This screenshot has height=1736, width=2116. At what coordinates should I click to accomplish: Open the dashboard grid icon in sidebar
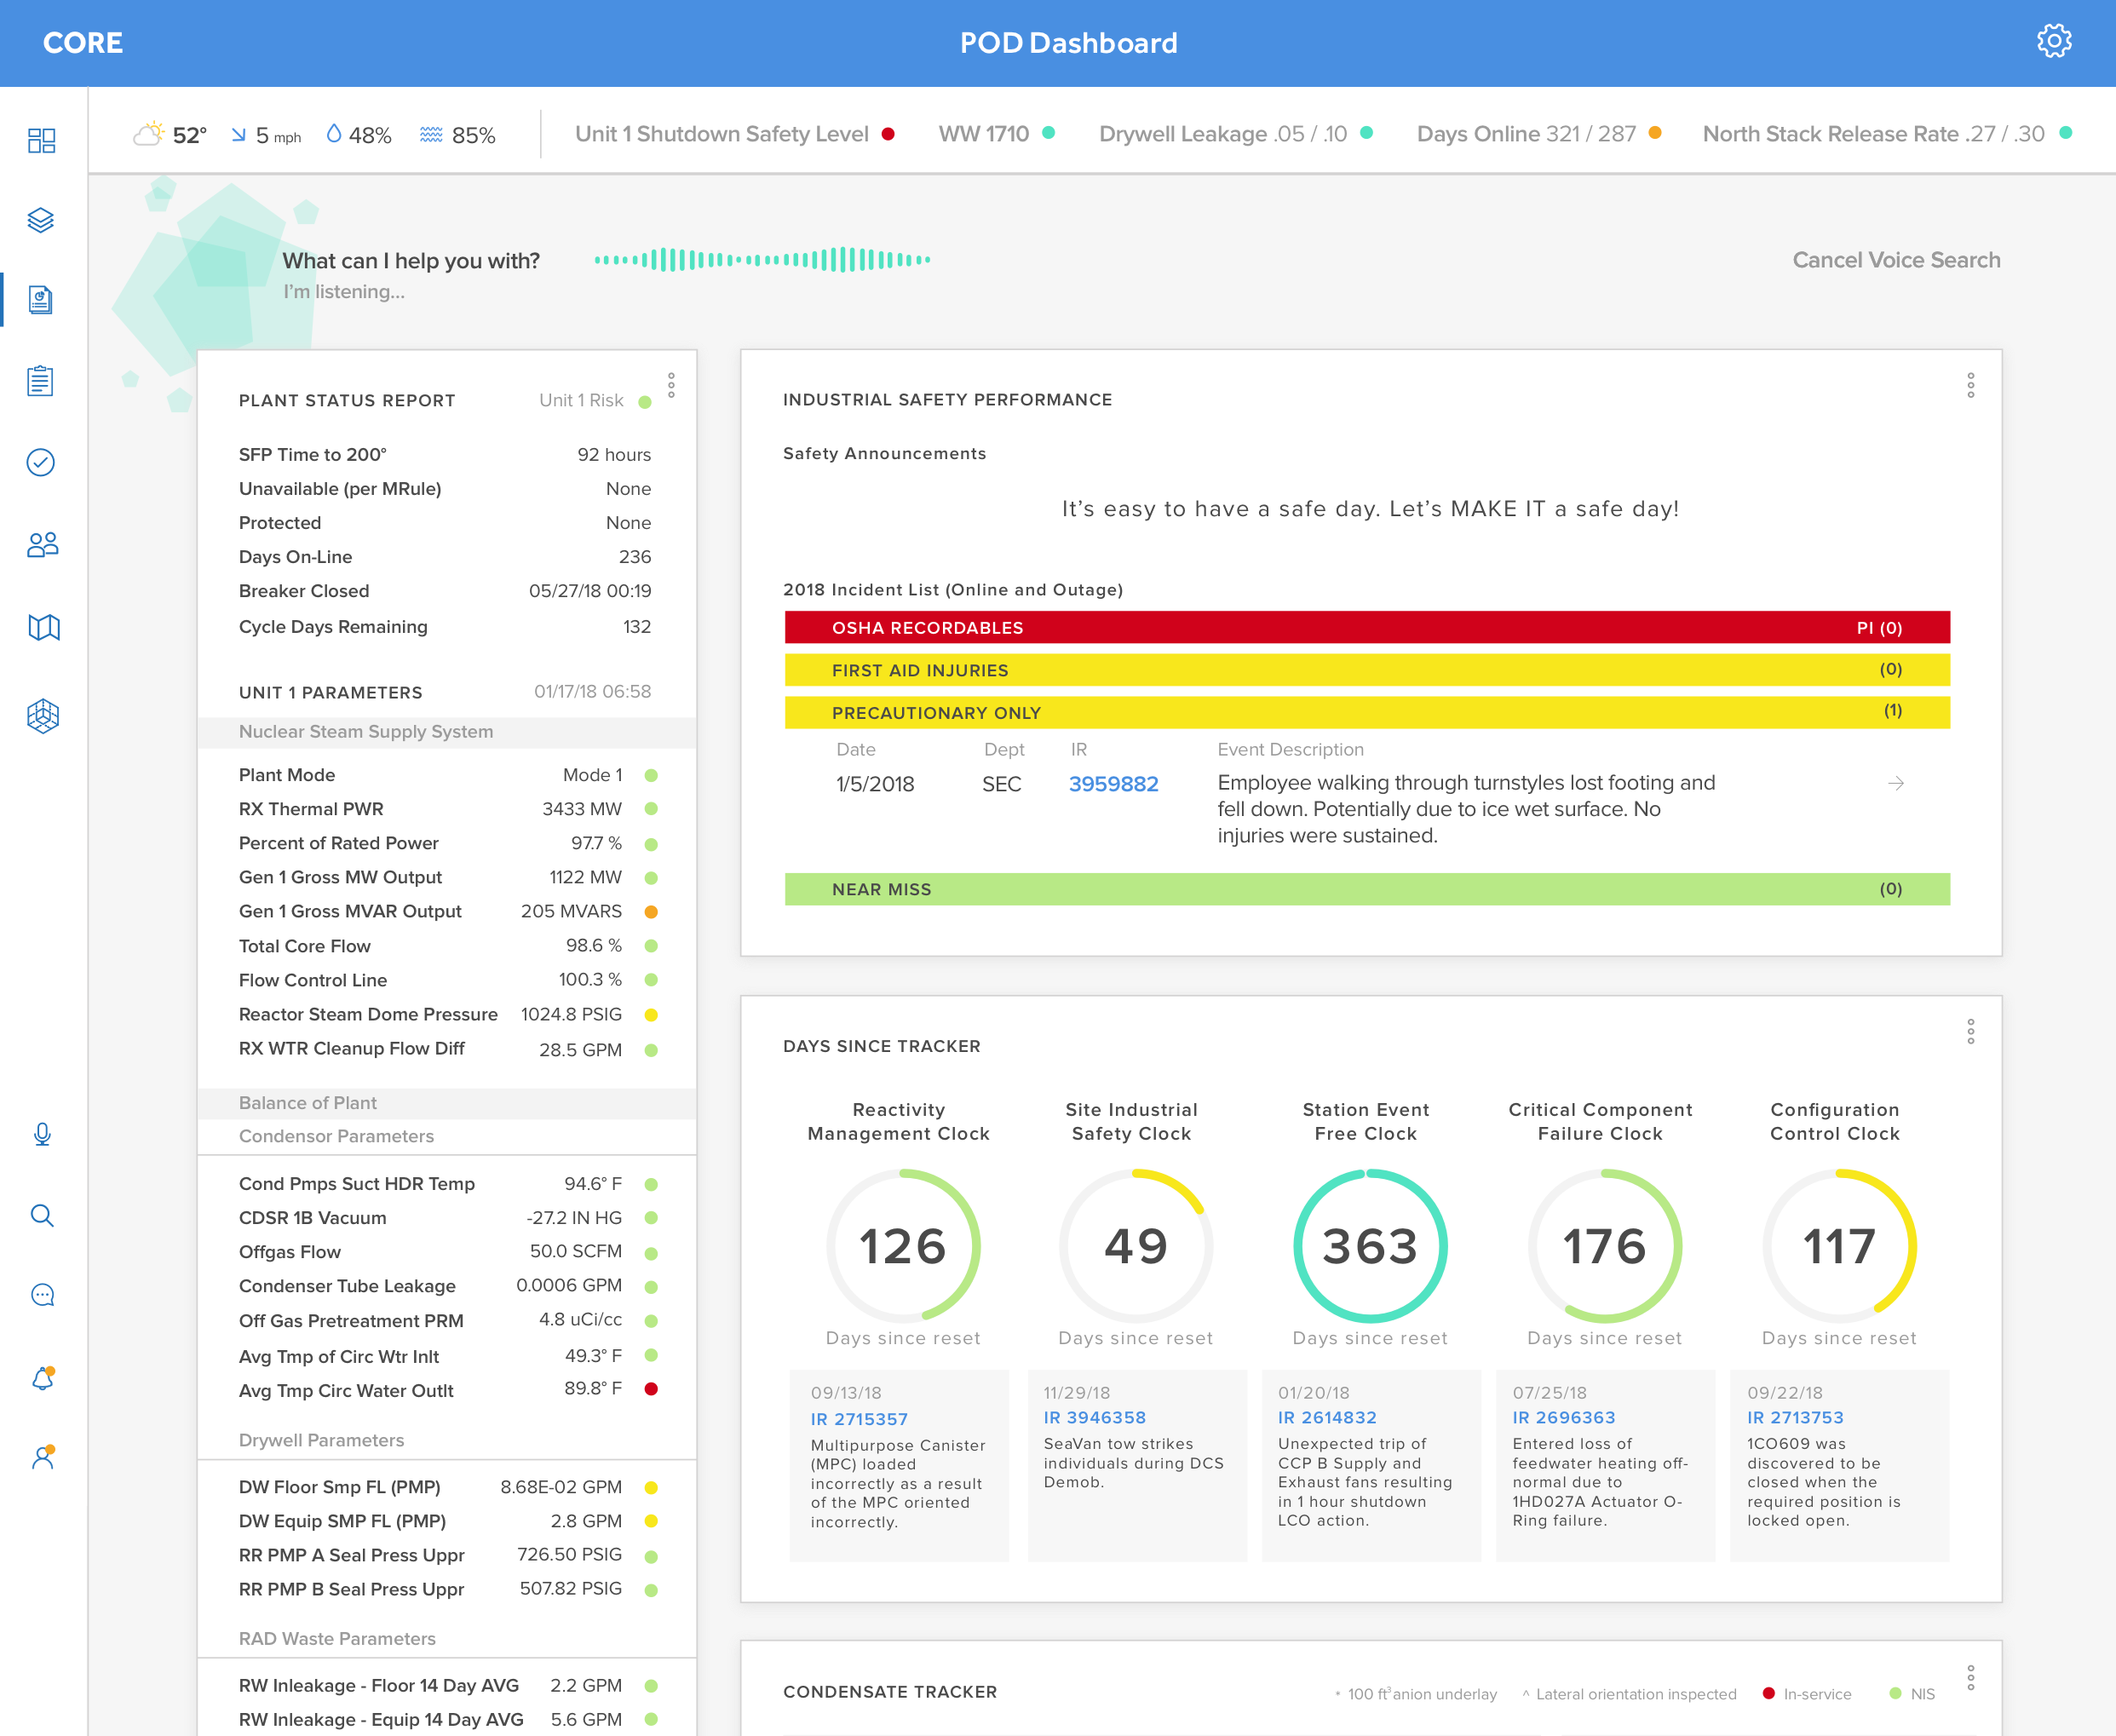tap(41, 140)
